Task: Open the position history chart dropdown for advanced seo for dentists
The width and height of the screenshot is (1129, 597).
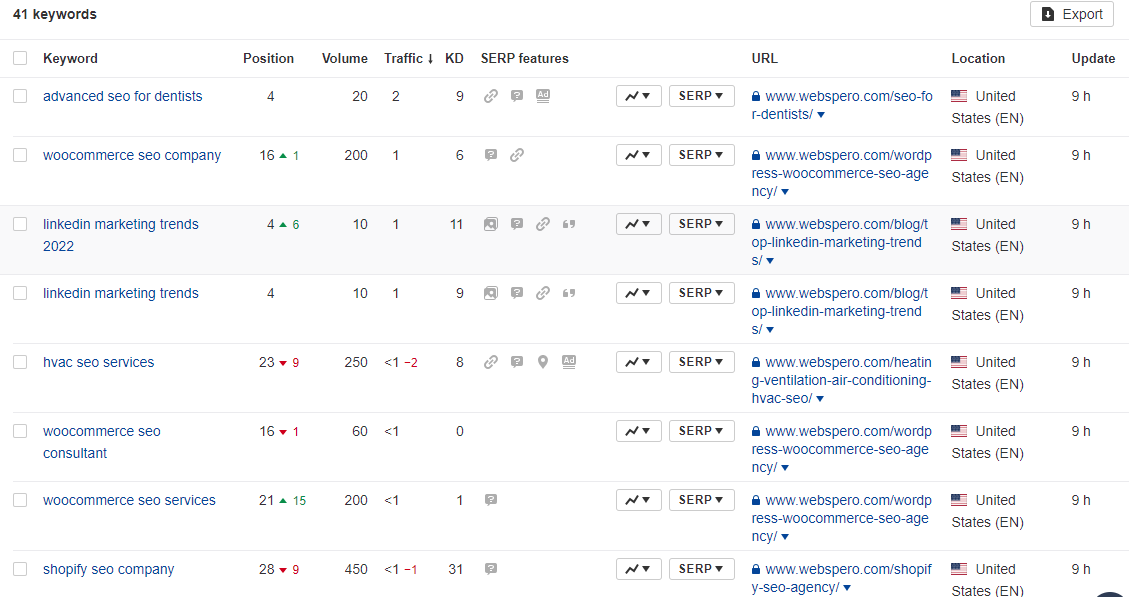Action: (639, 96)
